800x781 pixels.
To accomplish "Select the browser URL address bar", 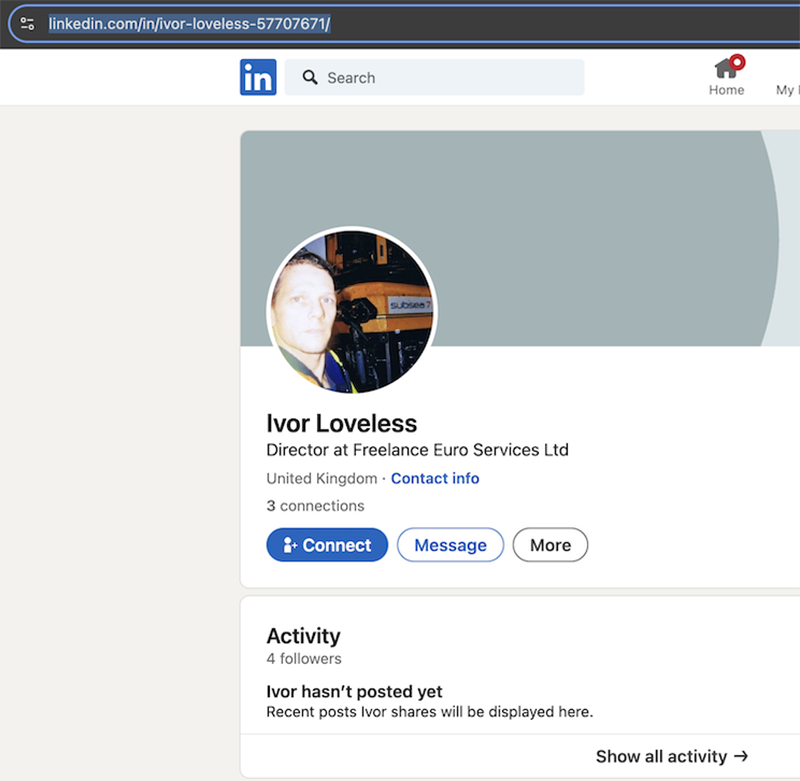I will tap(400, 23).
